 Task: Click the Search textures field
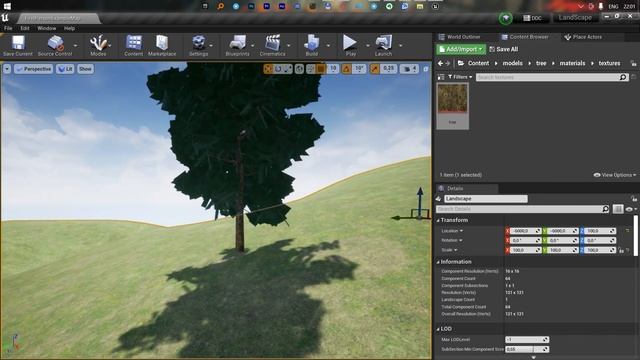click(551, 77)
